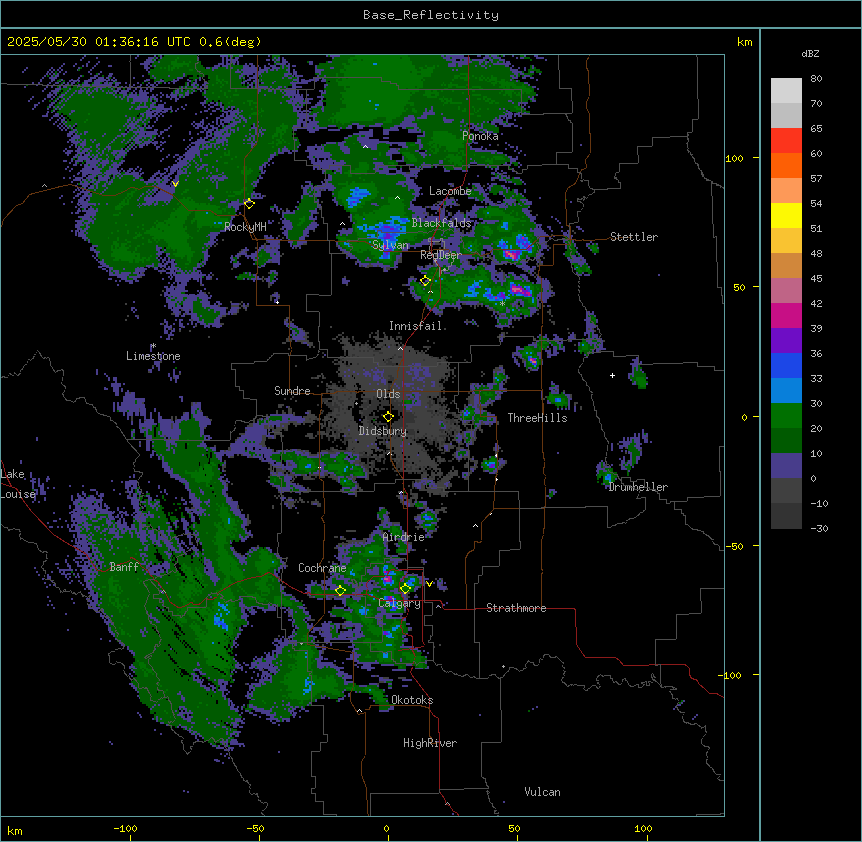Select the yellow V marker east of Calgary
The width and height of the screenshot is (862, 842).
pyautogui.click(x=429, y=584)
